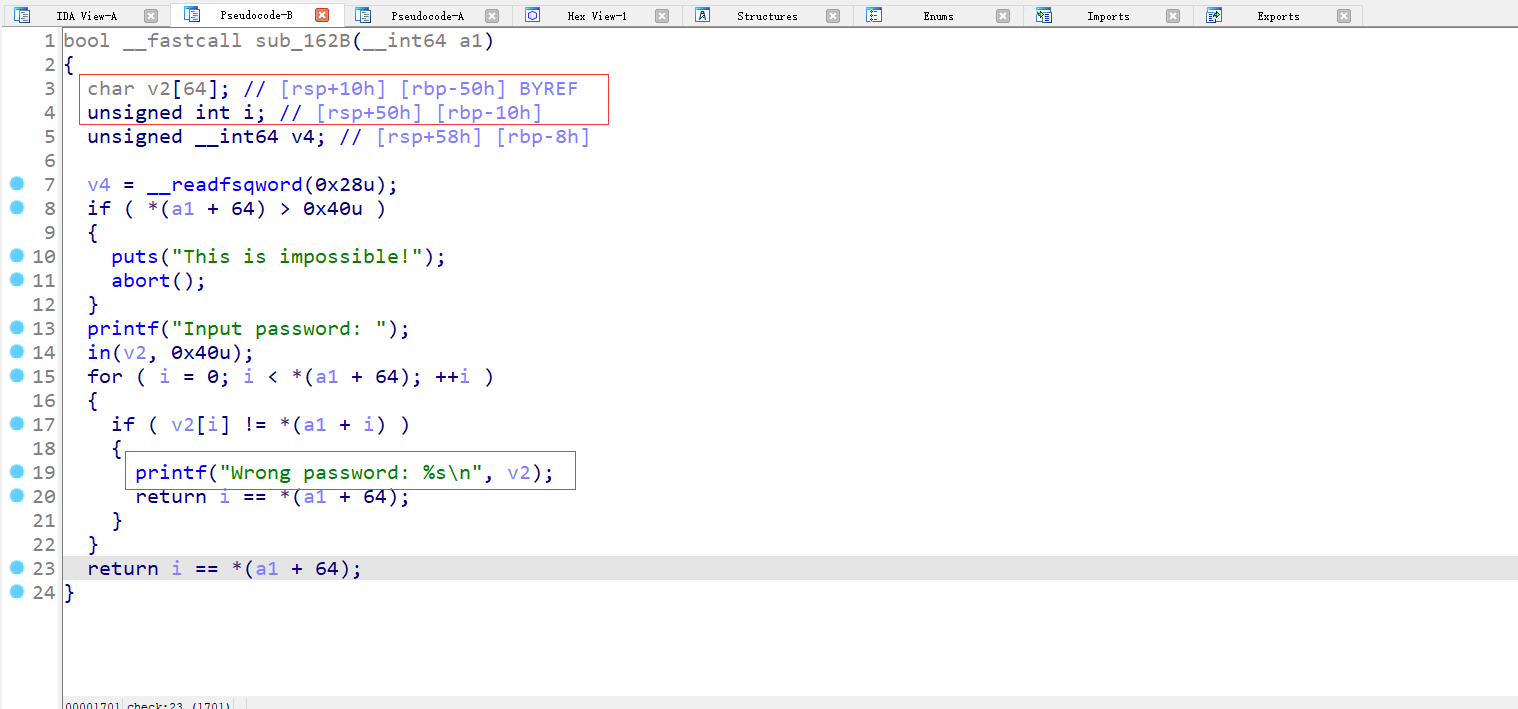Switch to the Imports tab
This screenshot has height=709, width=1518.
pyautogui.click(x=1108, y=16)
